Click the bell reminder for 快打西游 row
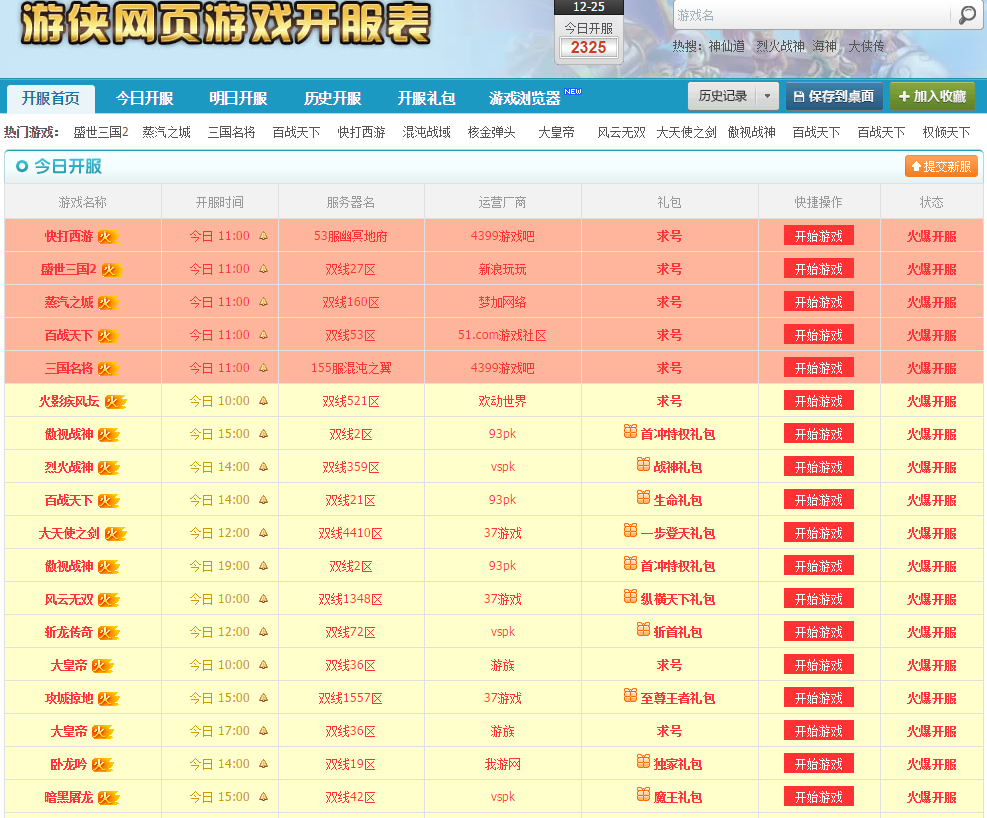 click(x=263, y=236)
